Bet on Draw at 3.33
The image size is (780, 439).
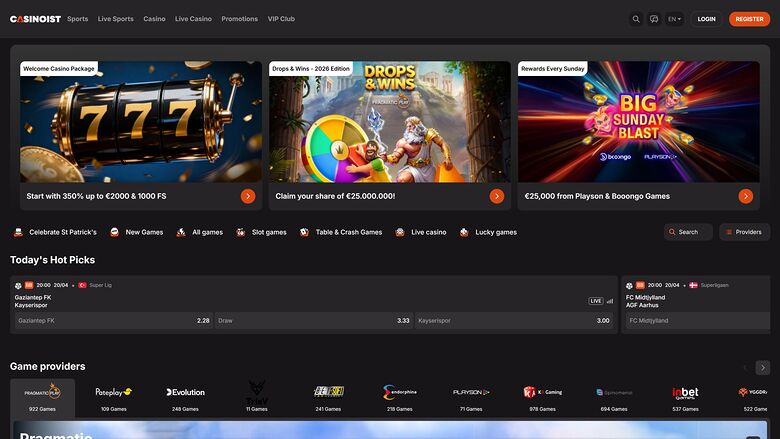(x=313, y=321)
